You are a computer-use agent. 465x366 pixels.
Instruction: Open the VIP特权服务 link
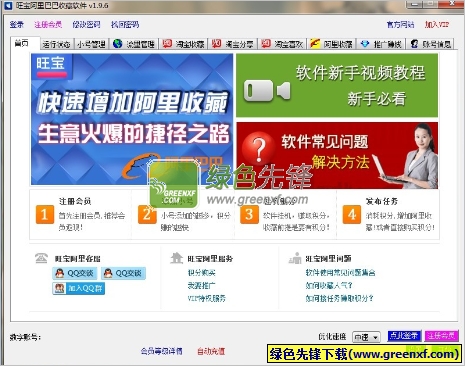tap(207, 298)
